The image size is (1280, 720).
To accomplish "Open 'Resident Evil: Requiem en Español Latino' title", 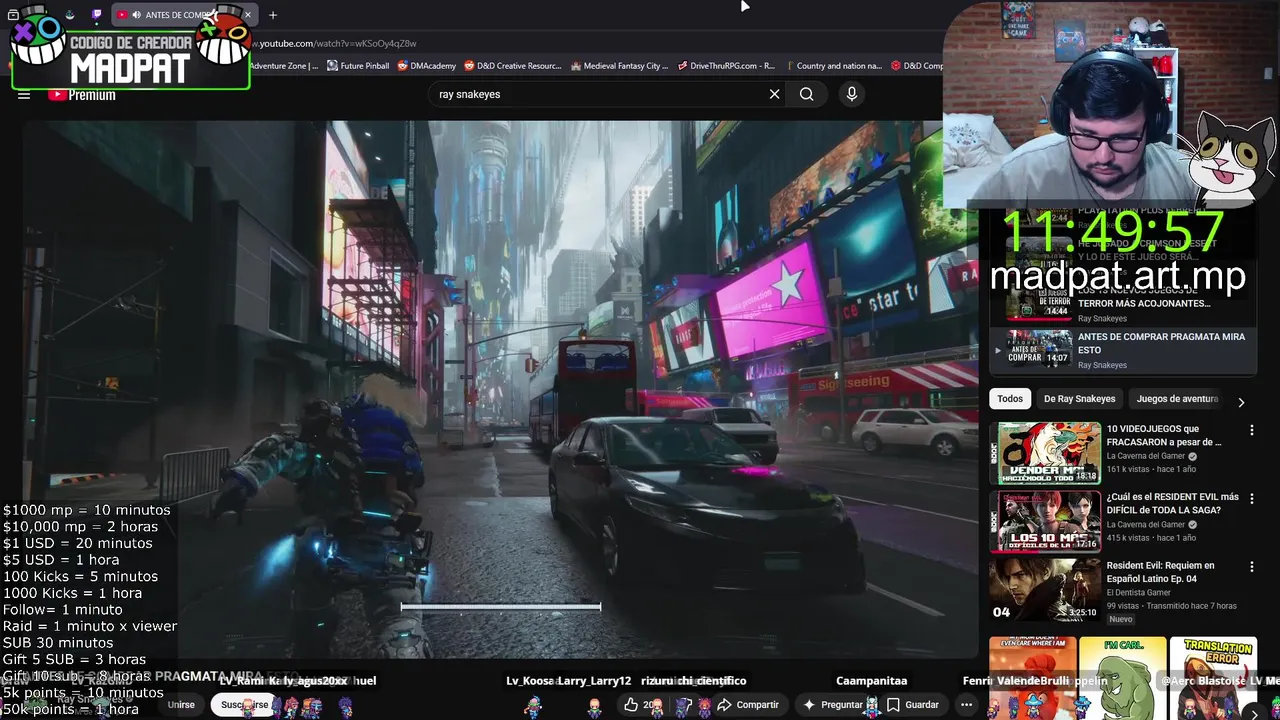I will 1160,572.
